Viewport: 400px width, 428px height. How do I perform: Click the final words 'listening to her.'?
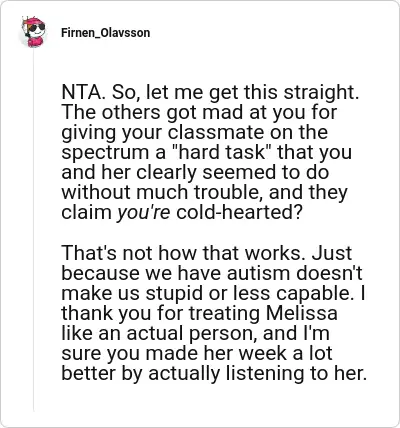point(297,373)
